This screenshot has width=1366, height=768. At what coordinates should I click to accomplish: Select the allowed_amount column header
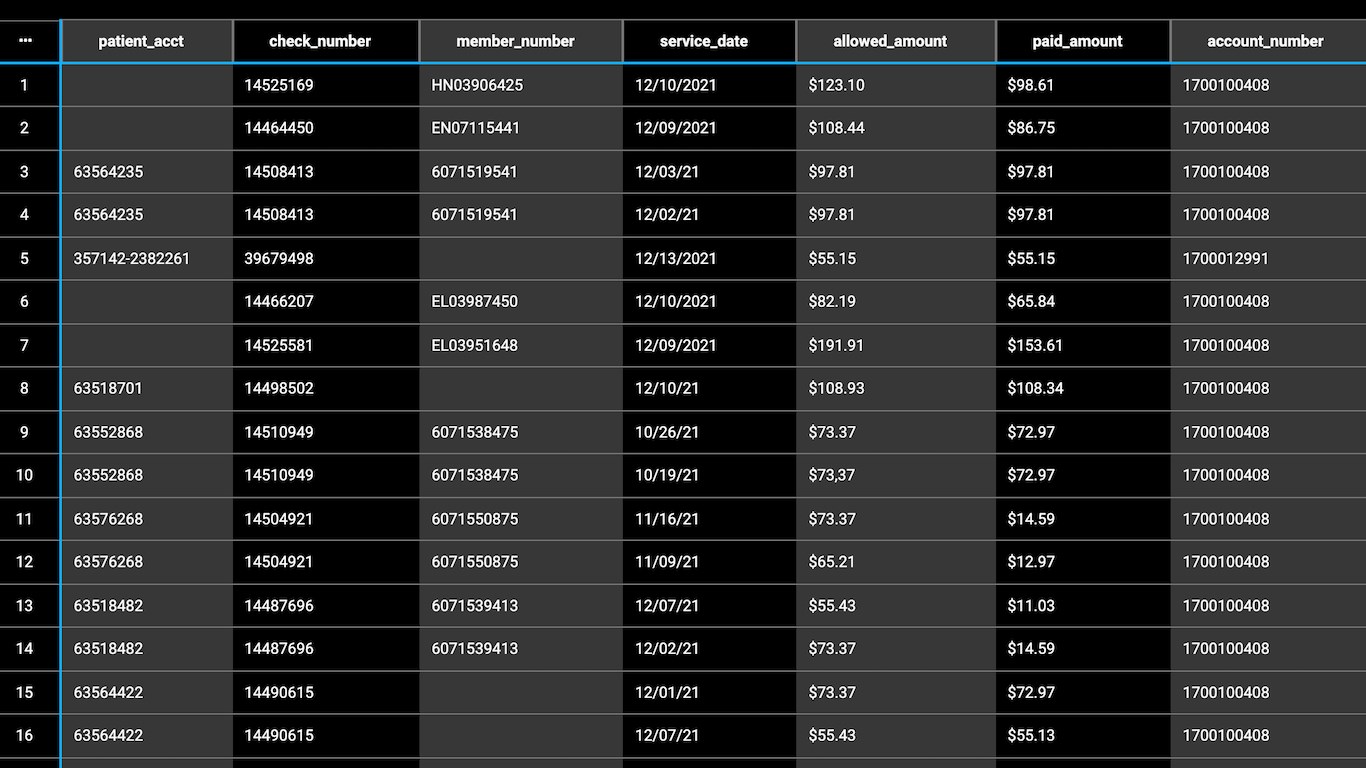tap(890, 41)
